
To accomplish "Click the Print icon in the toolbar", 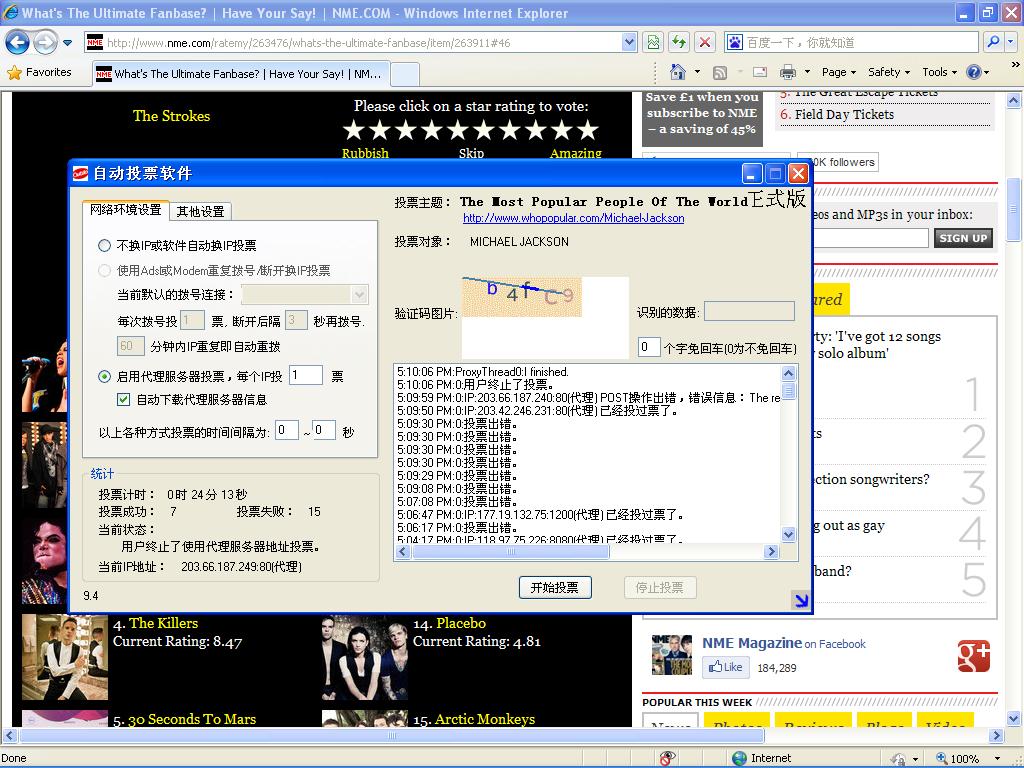I will coord(787,72).
